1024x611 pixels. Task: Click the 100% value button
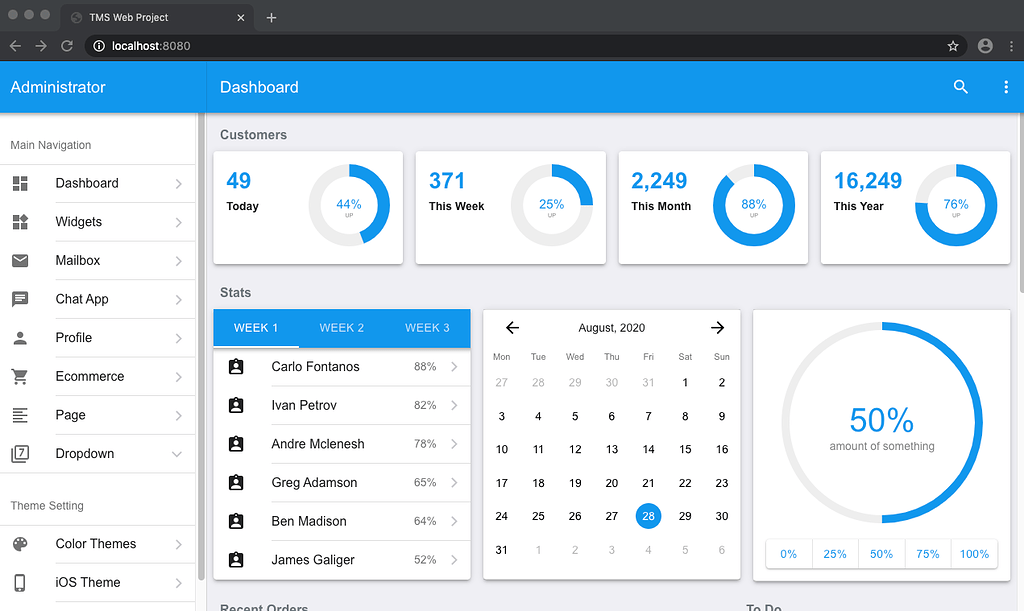coord(973,553)
